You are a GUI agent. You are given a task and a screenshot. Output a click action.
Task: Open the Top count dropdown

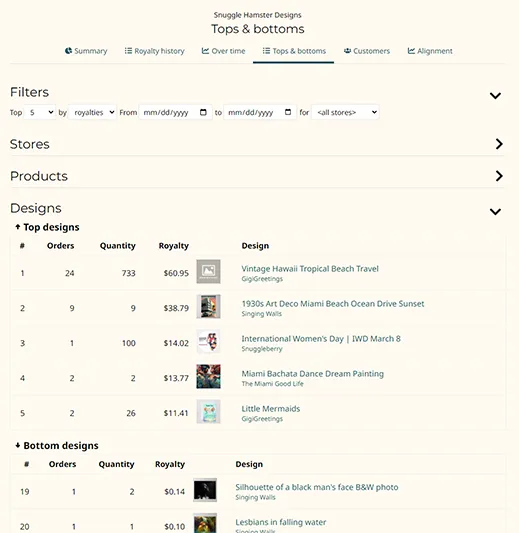point(40,112)
